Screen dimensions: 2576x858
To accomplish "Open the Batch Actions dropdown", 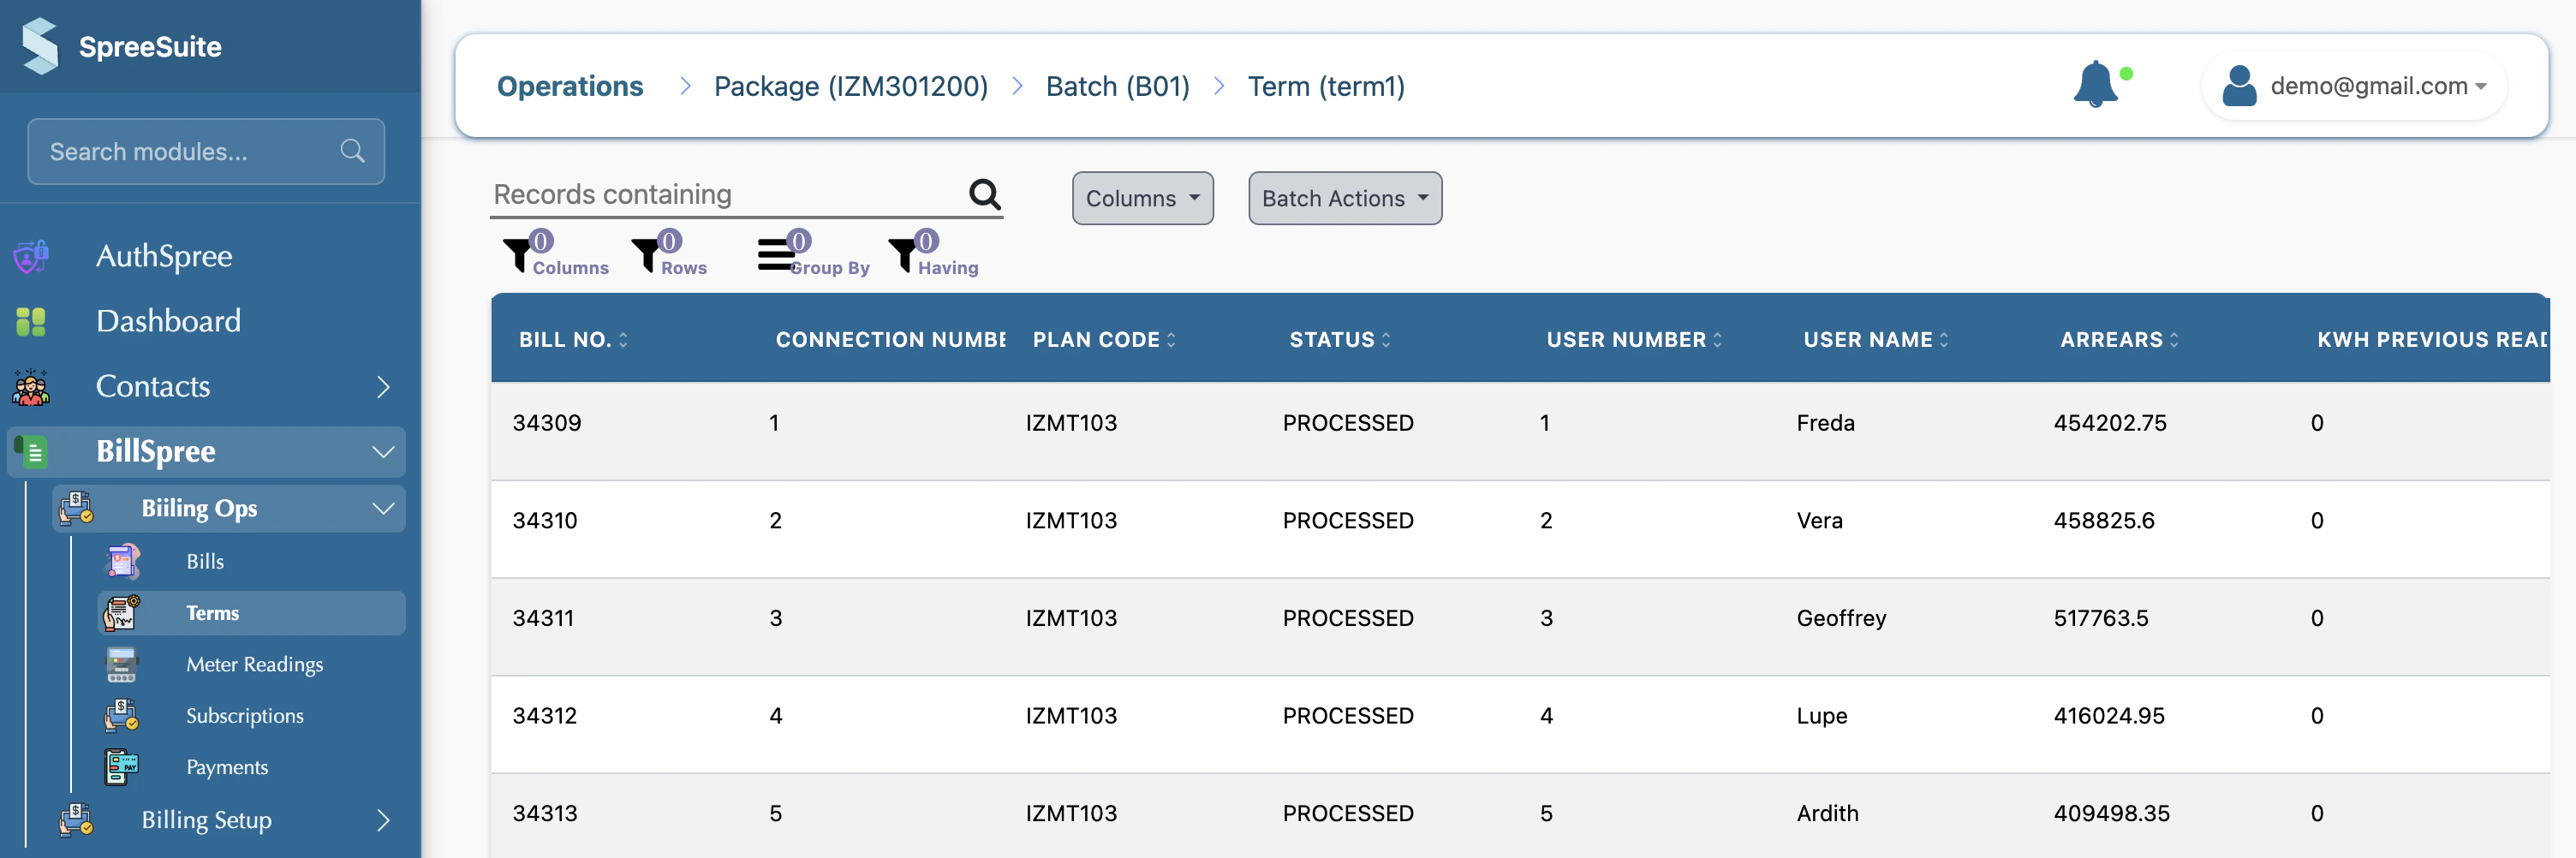I will (x=1344, y=198).
